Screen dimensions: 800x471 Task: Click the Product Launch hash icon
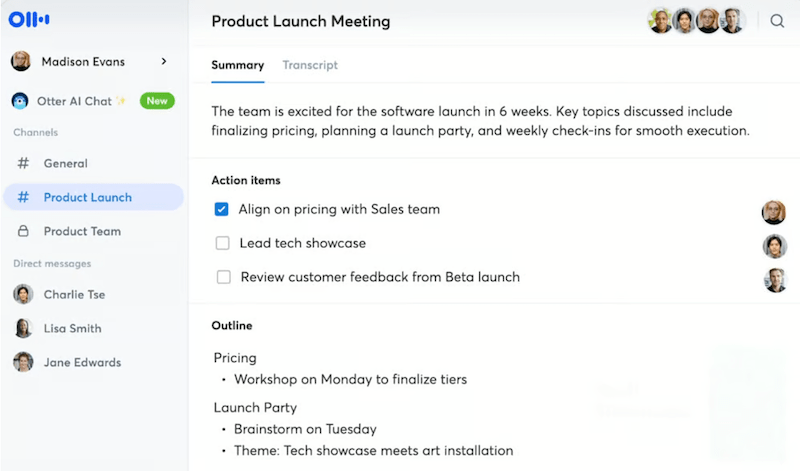pos(23,197)
